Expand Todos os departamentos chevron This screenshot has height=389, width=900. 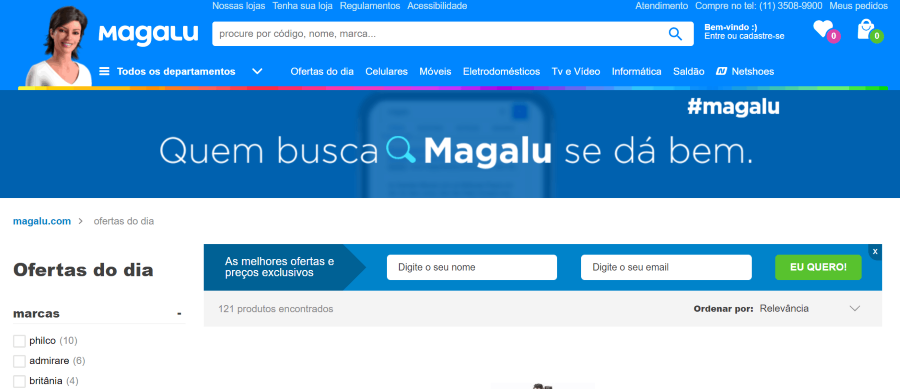coord(257,72)
